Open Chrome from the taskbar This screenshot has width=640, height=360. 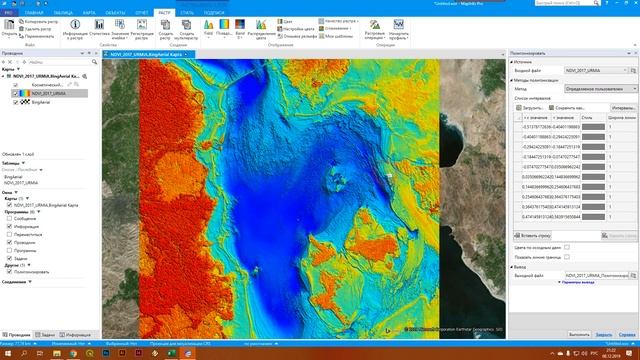tap(73, 353)
